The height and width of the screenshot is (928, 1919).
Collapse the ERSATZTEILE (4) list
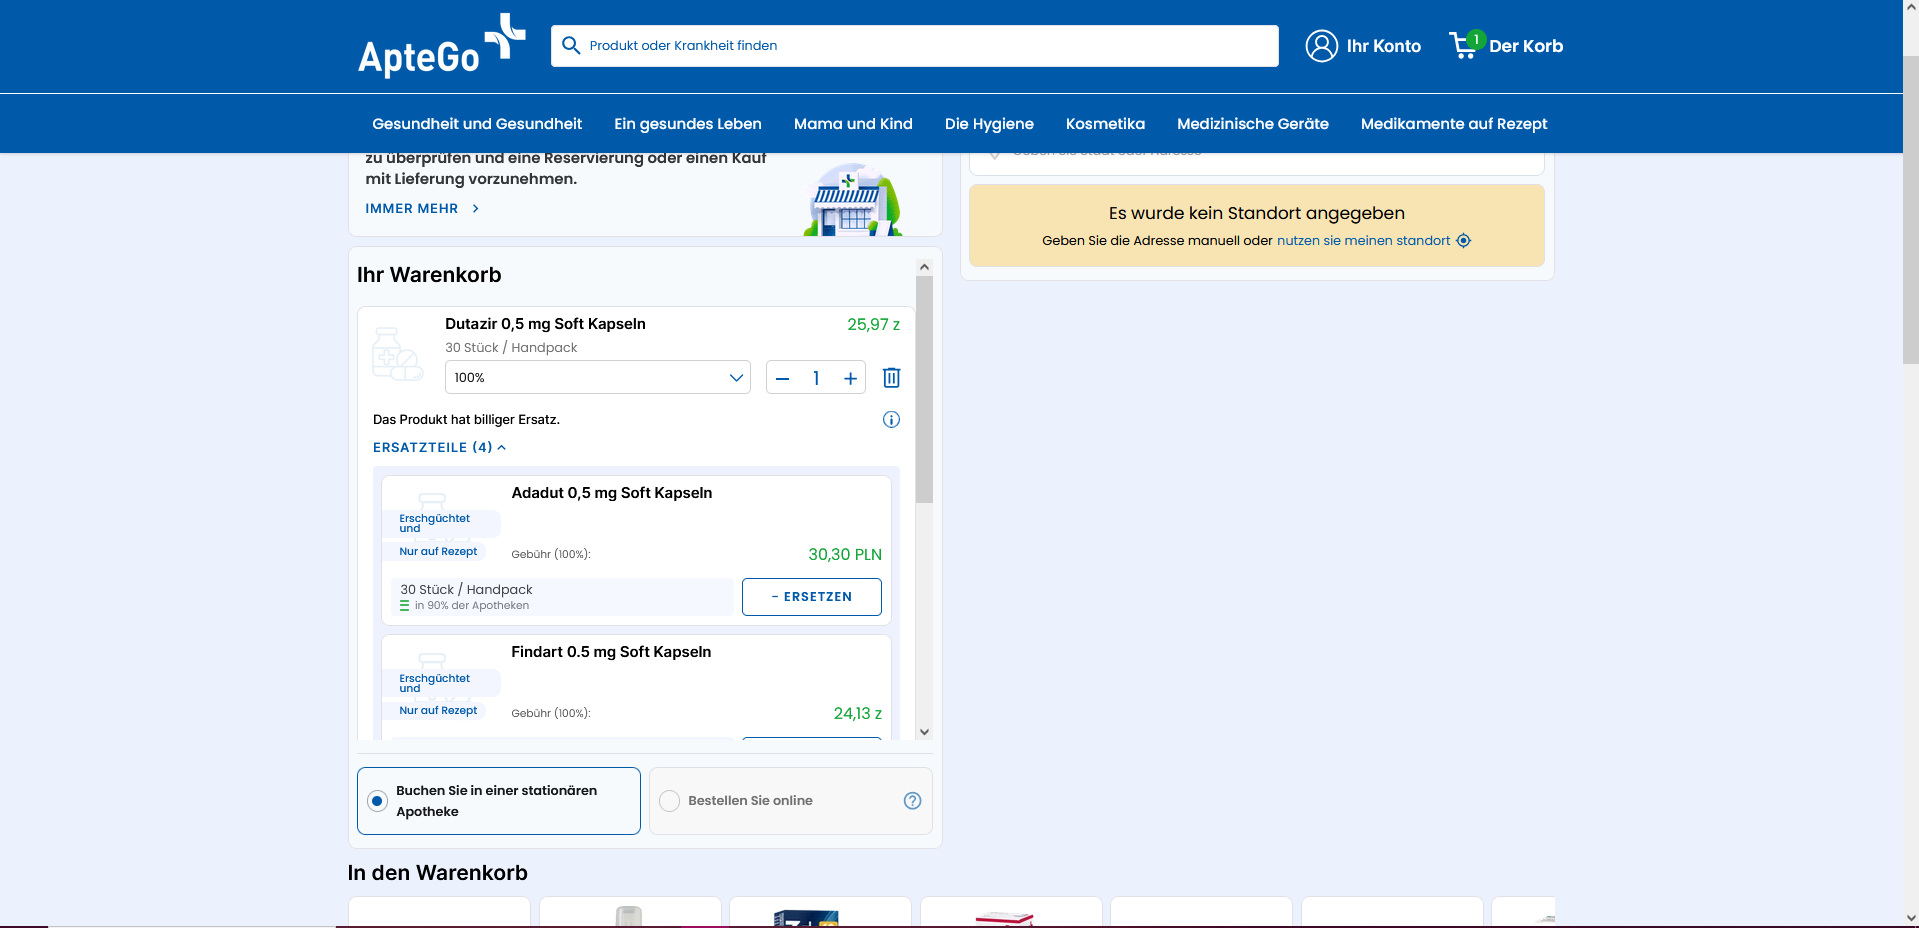pos(439,447)
